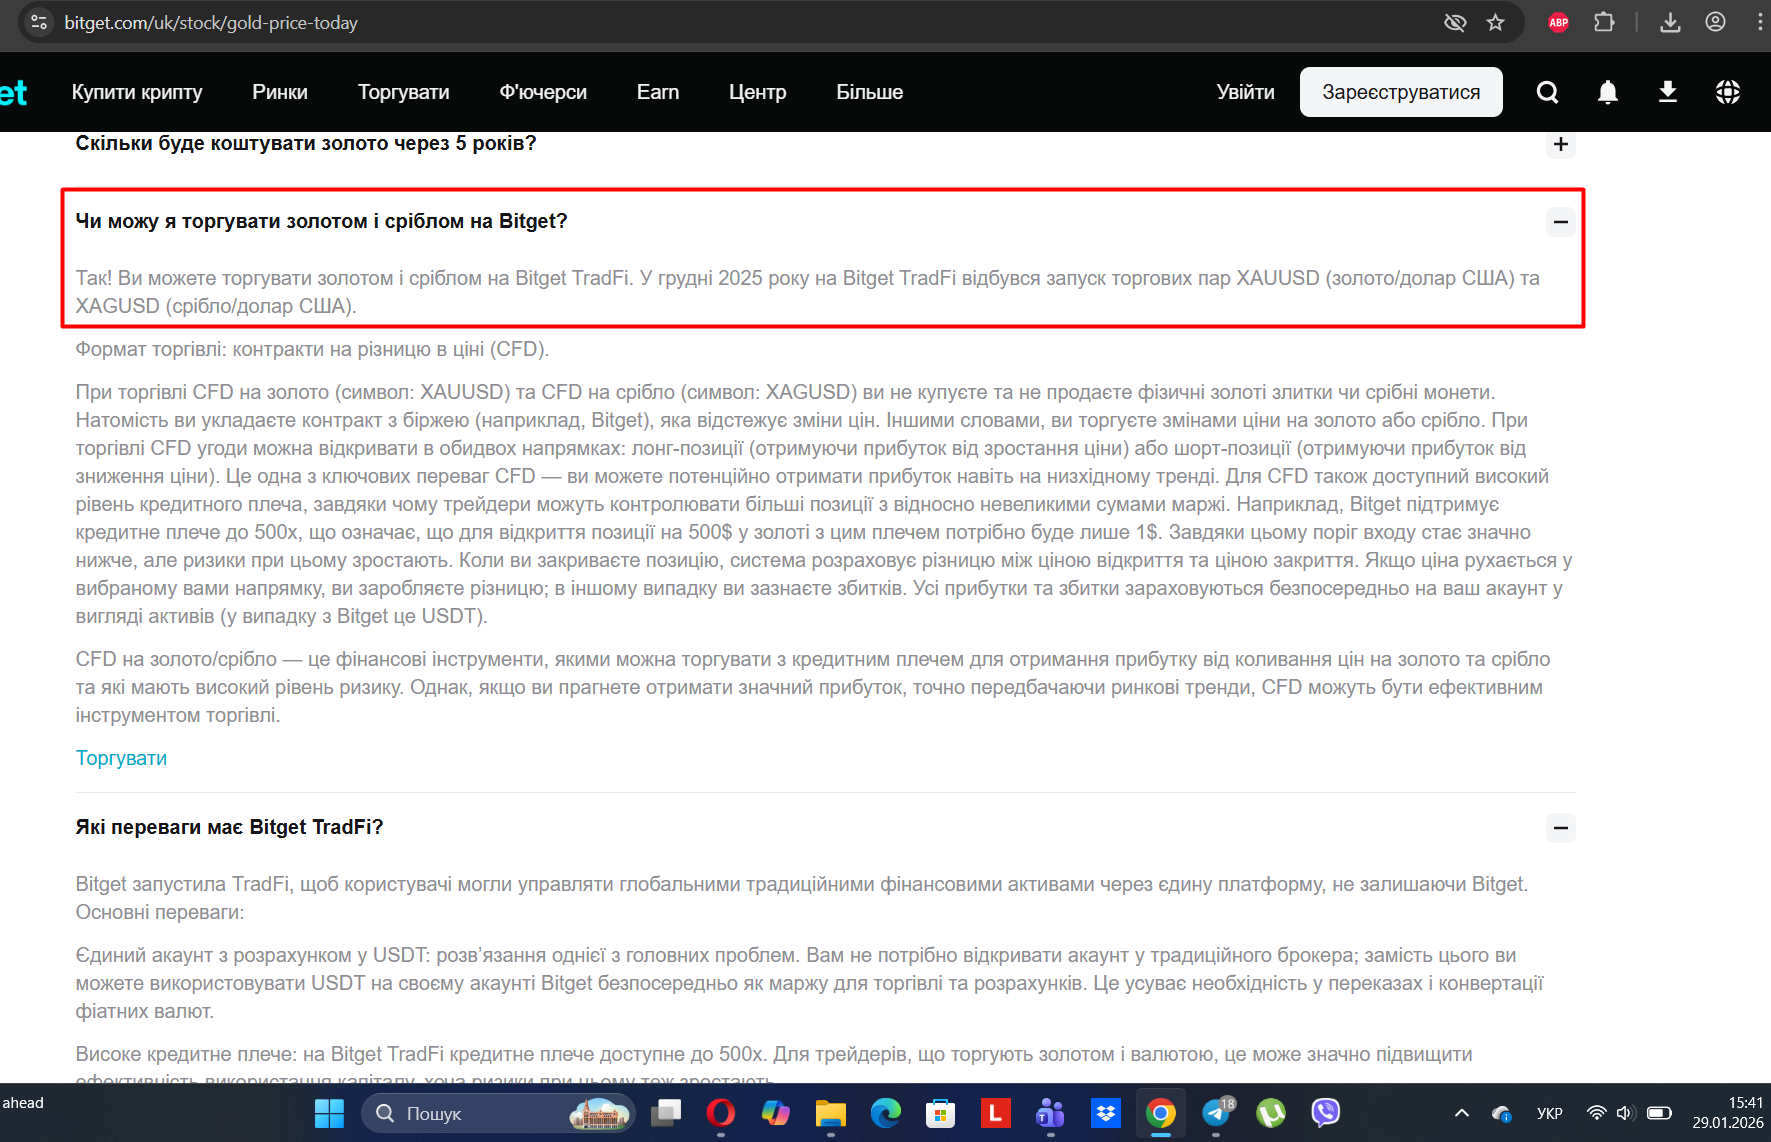Screen dimensions: 1771x1142
Task: Open the language globe icon
Action: click(x=1727, y=92)
